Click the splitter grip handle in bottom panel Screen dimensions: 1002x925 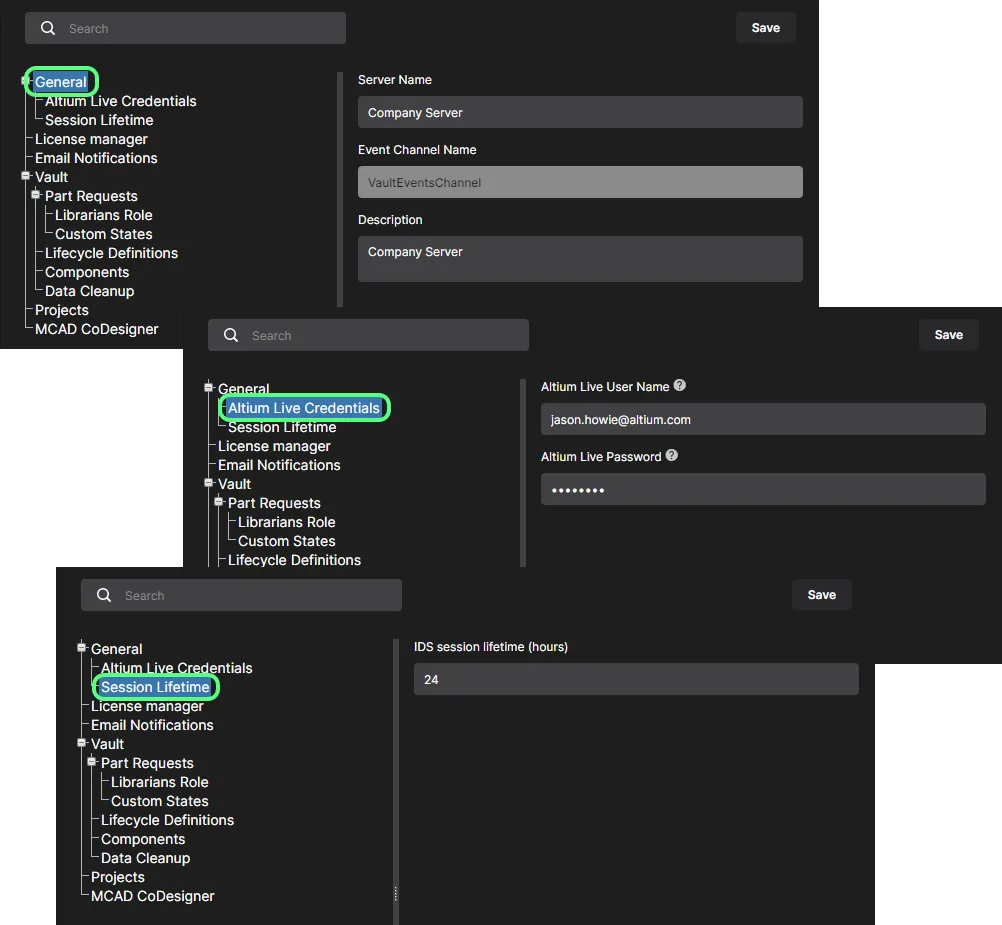pyautogui.click(x=396, y=894)
